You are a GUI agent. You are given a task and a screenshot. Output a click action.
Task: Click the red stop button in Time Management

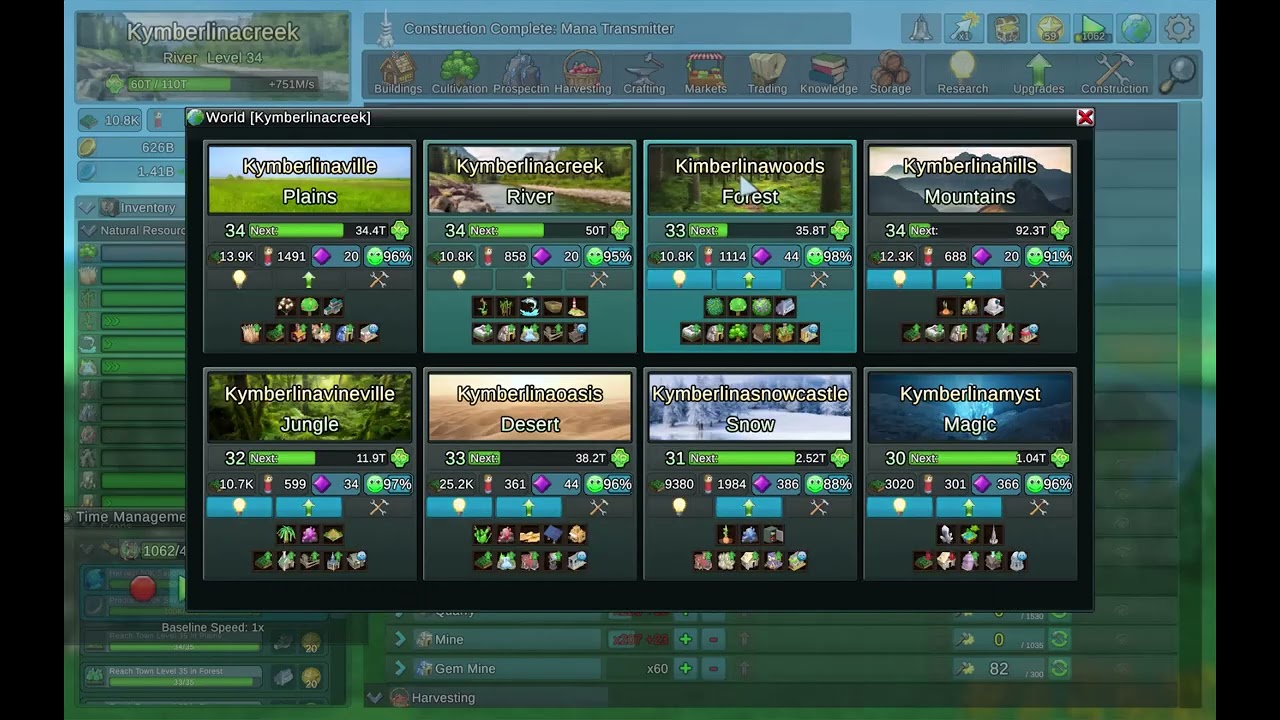[x=143, y=588]
